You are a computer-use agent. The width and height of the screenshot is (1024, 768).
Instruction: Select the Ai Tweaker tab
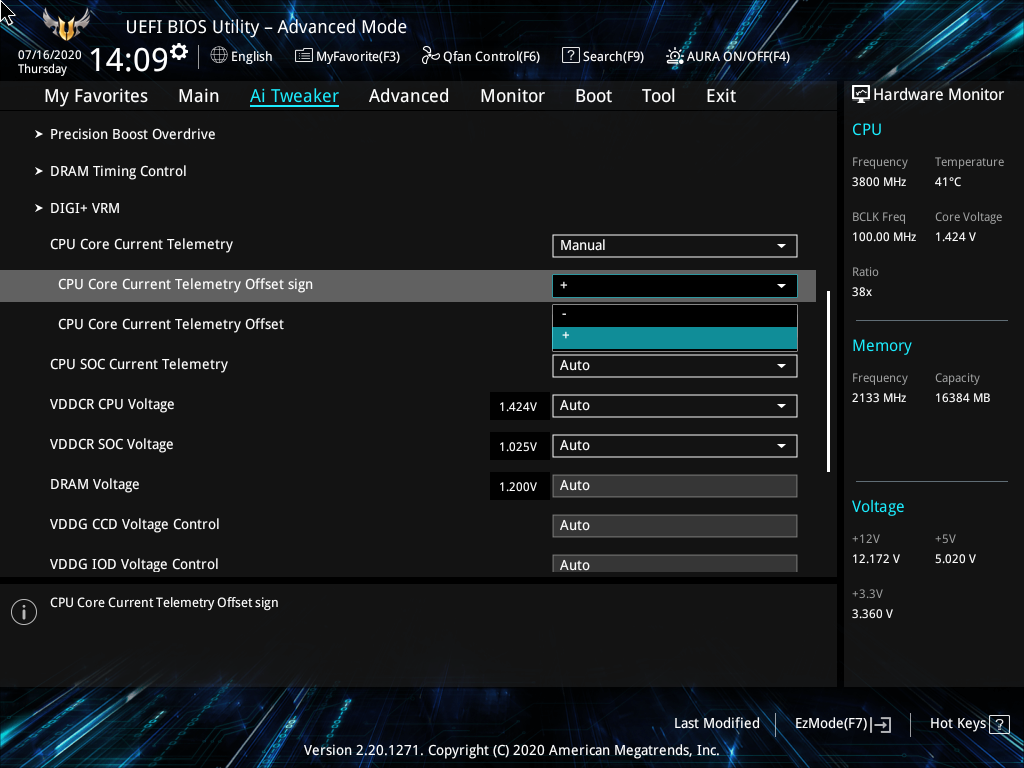(x=294, y=96)
